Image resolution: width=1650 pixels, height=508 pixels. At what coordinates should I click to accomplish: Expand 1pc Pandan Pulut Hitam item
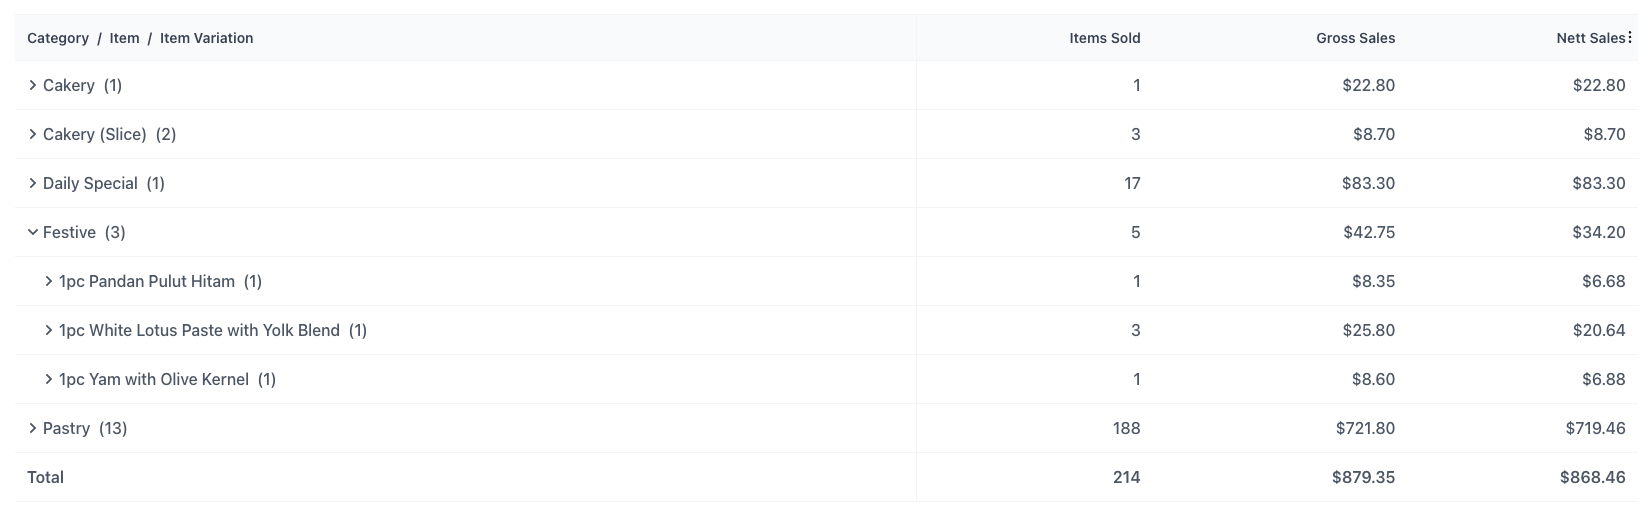(49, 282)
